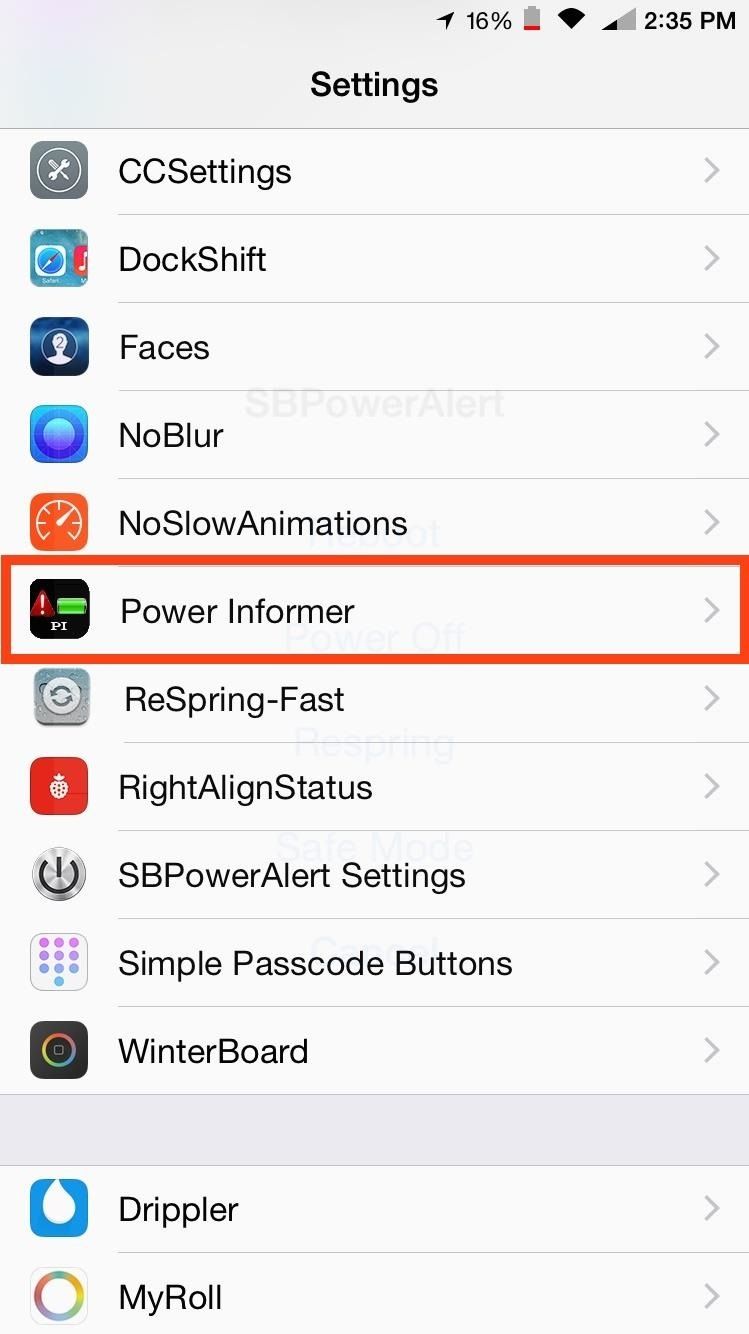
Task: Tap the Drippler water drop icon
Action: 59,1209
